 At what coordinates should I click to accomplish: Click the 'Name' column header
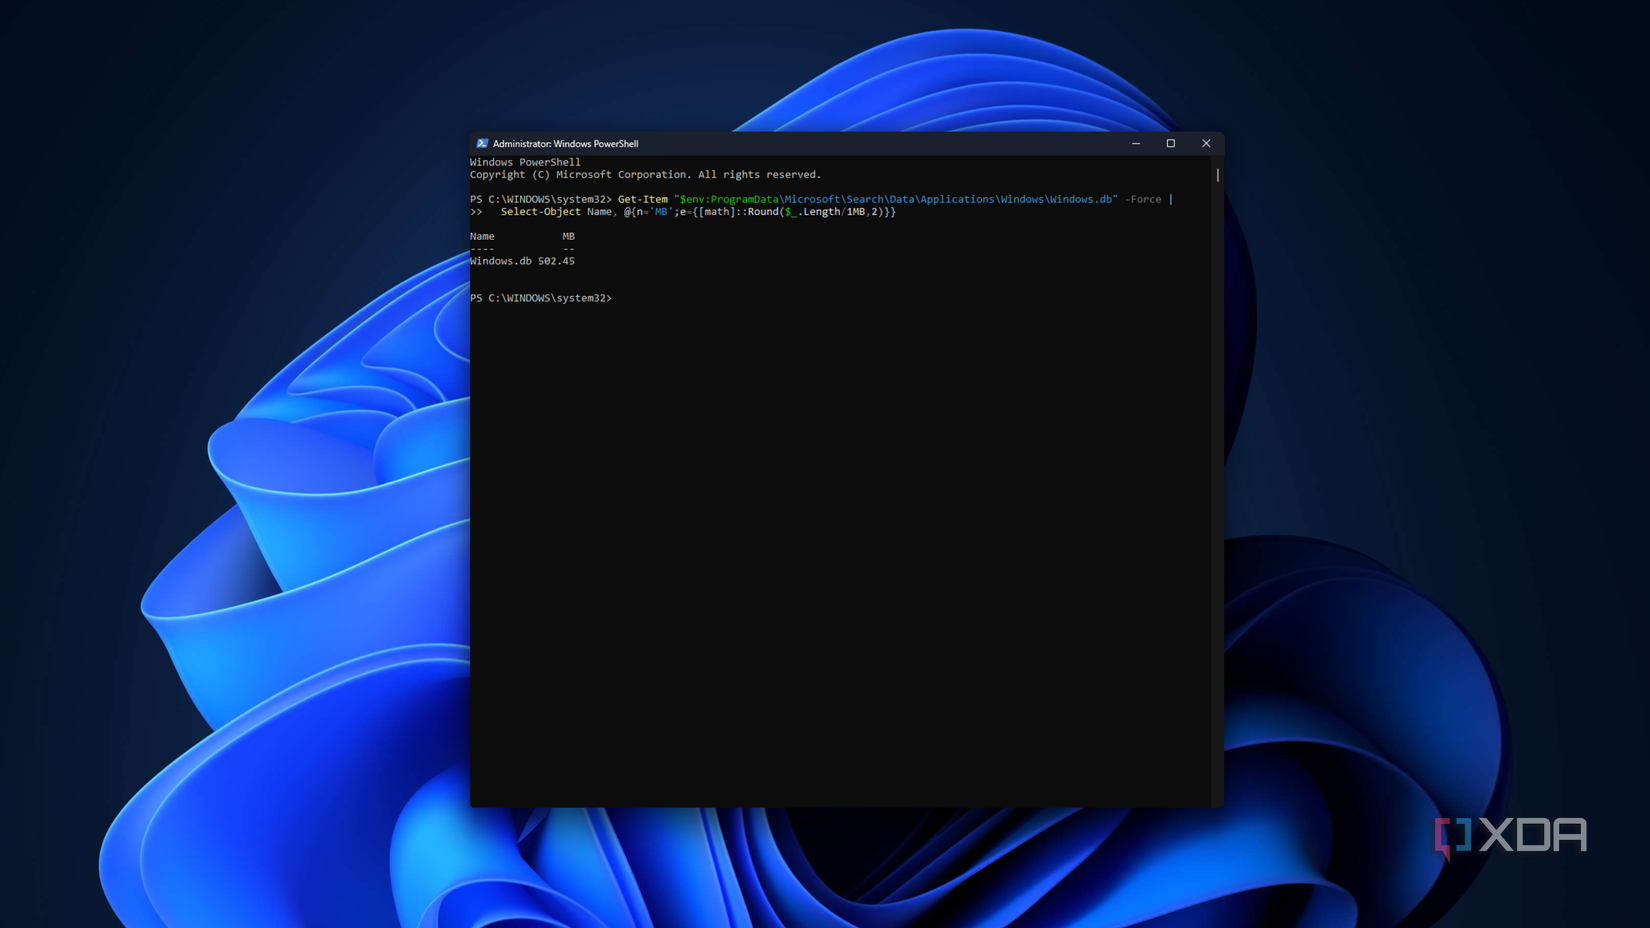click(482, 236)
